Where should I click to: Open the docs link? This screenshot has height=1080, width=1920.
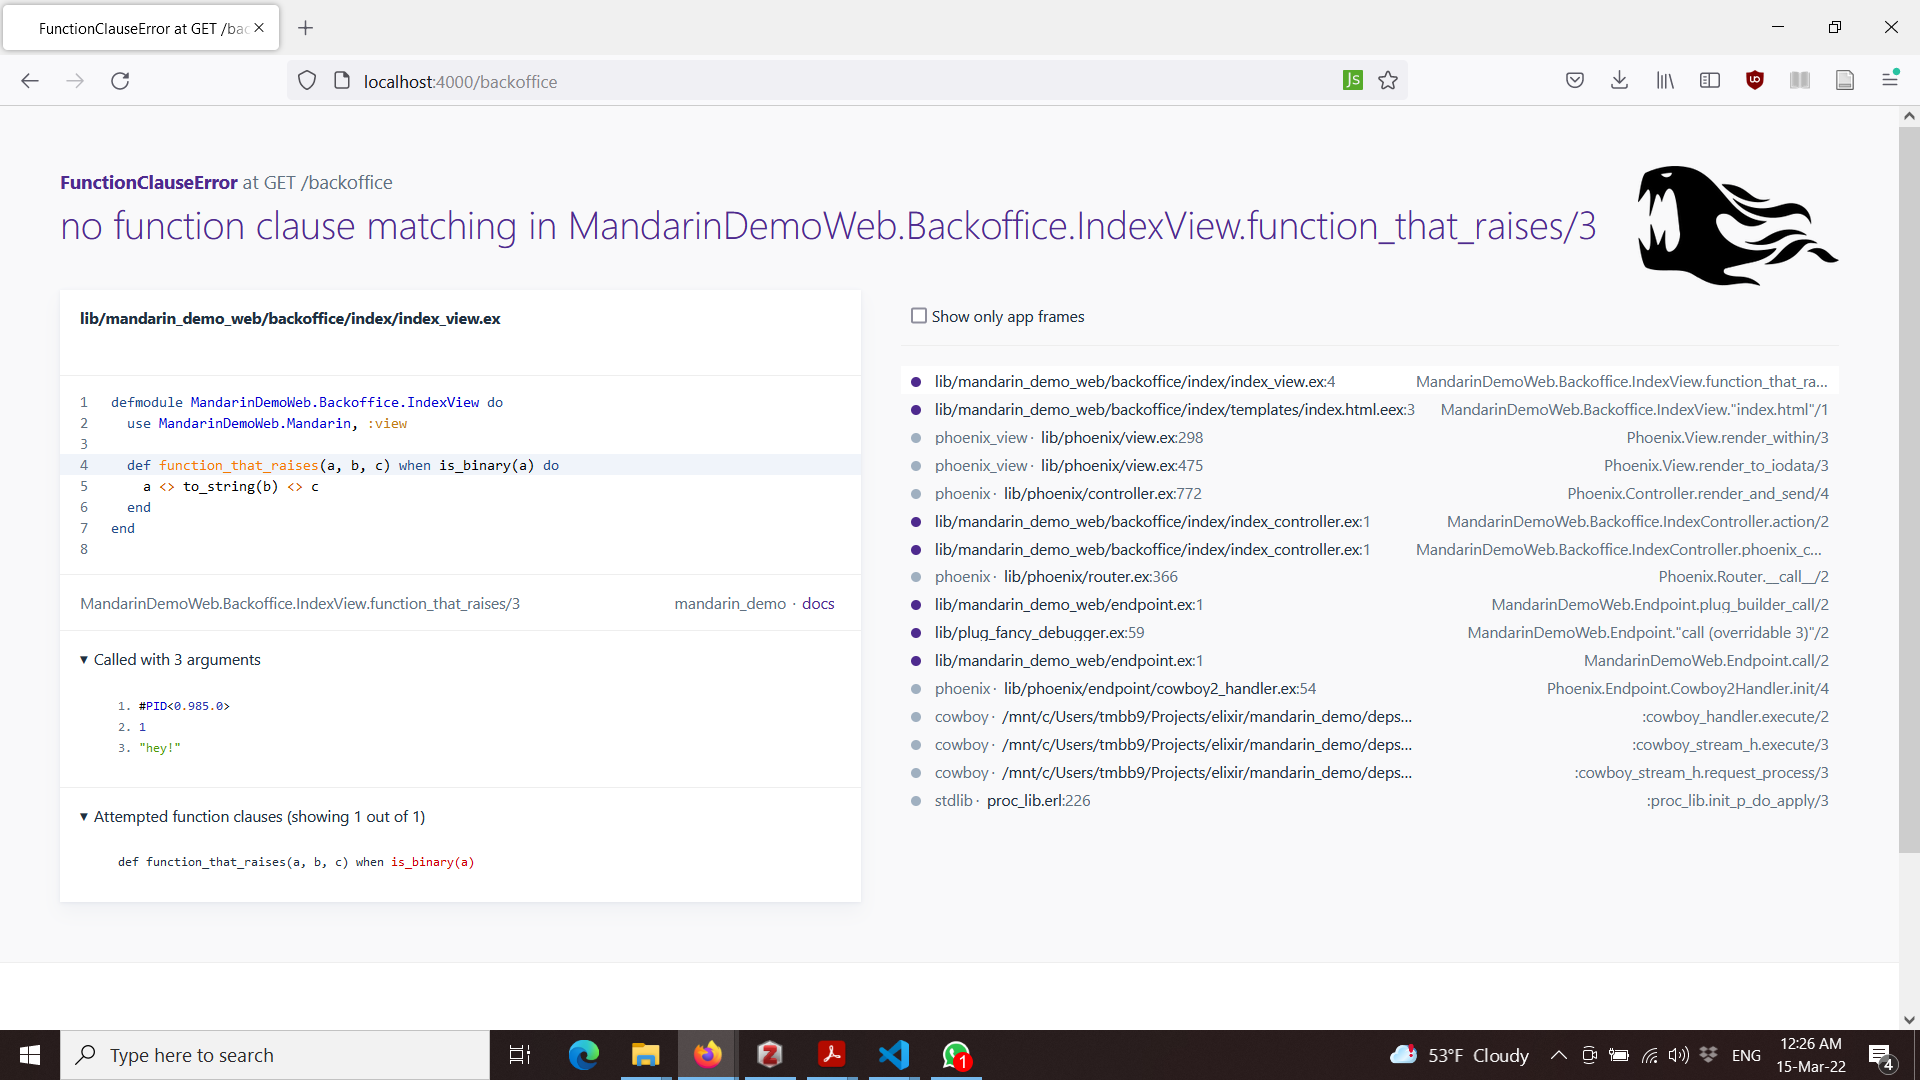pos(818,604)
